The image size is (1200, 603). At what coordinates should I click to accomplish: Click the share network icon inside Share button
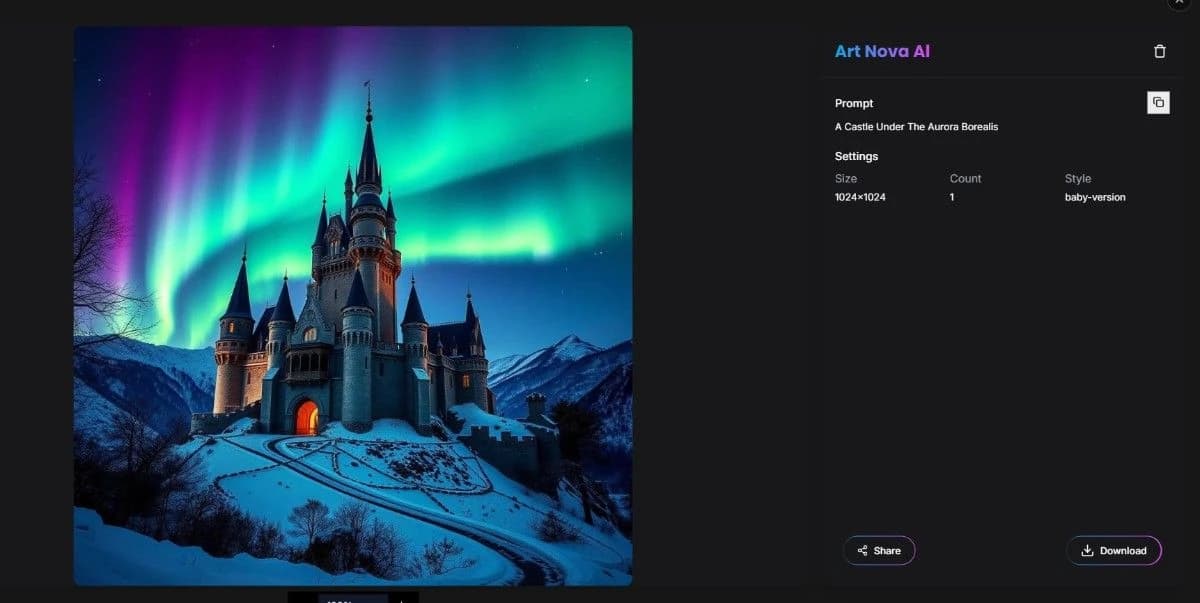pyautogui.click(x=863, y=550)
